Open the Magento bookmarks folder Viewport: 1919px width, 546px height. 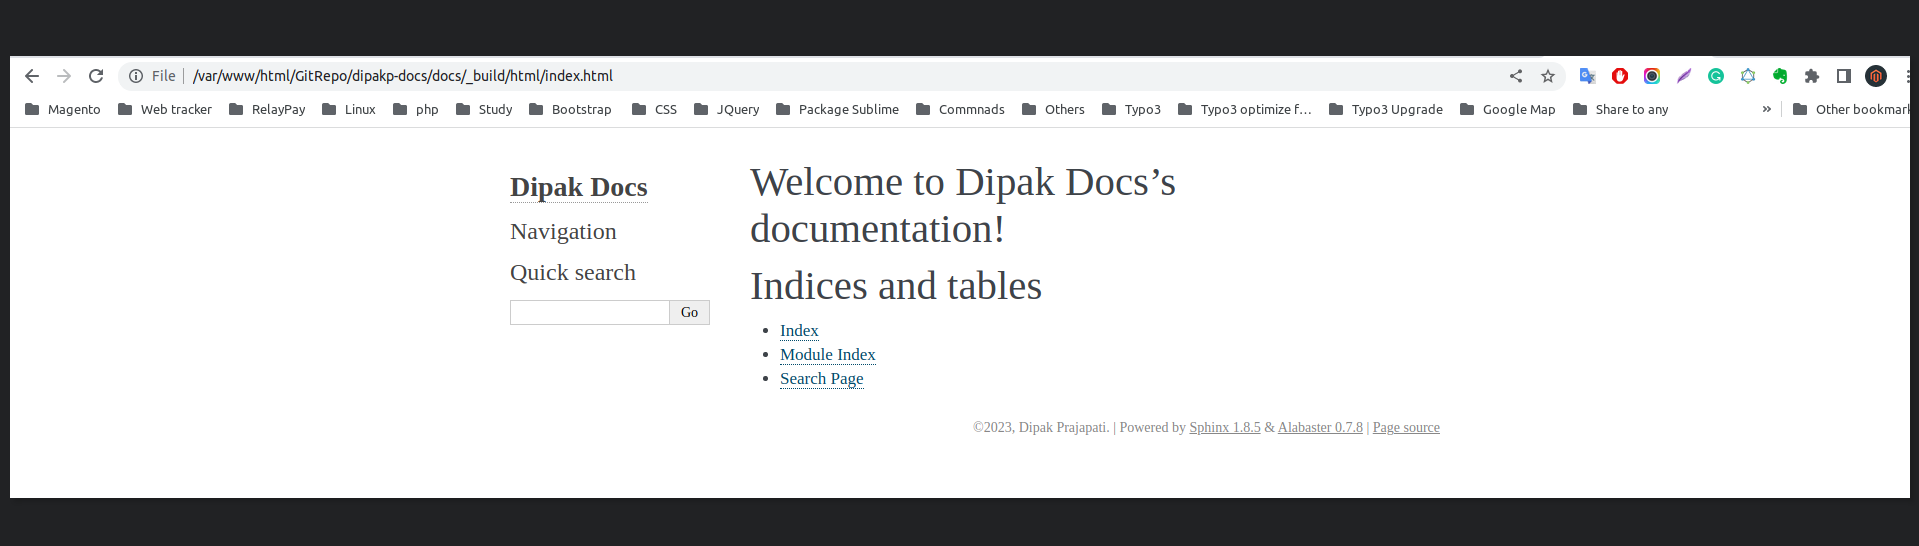tap(63, 110)
